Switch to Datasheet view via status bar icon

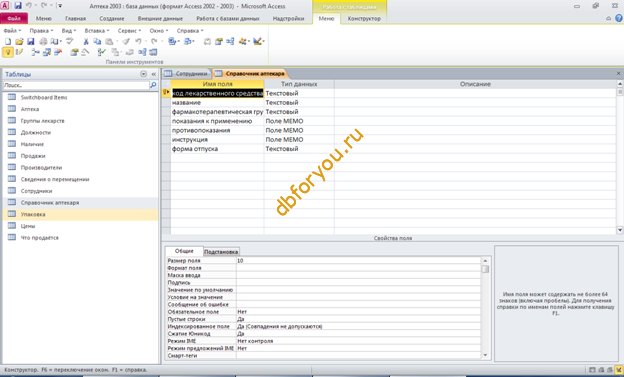(x=592, y=370)
